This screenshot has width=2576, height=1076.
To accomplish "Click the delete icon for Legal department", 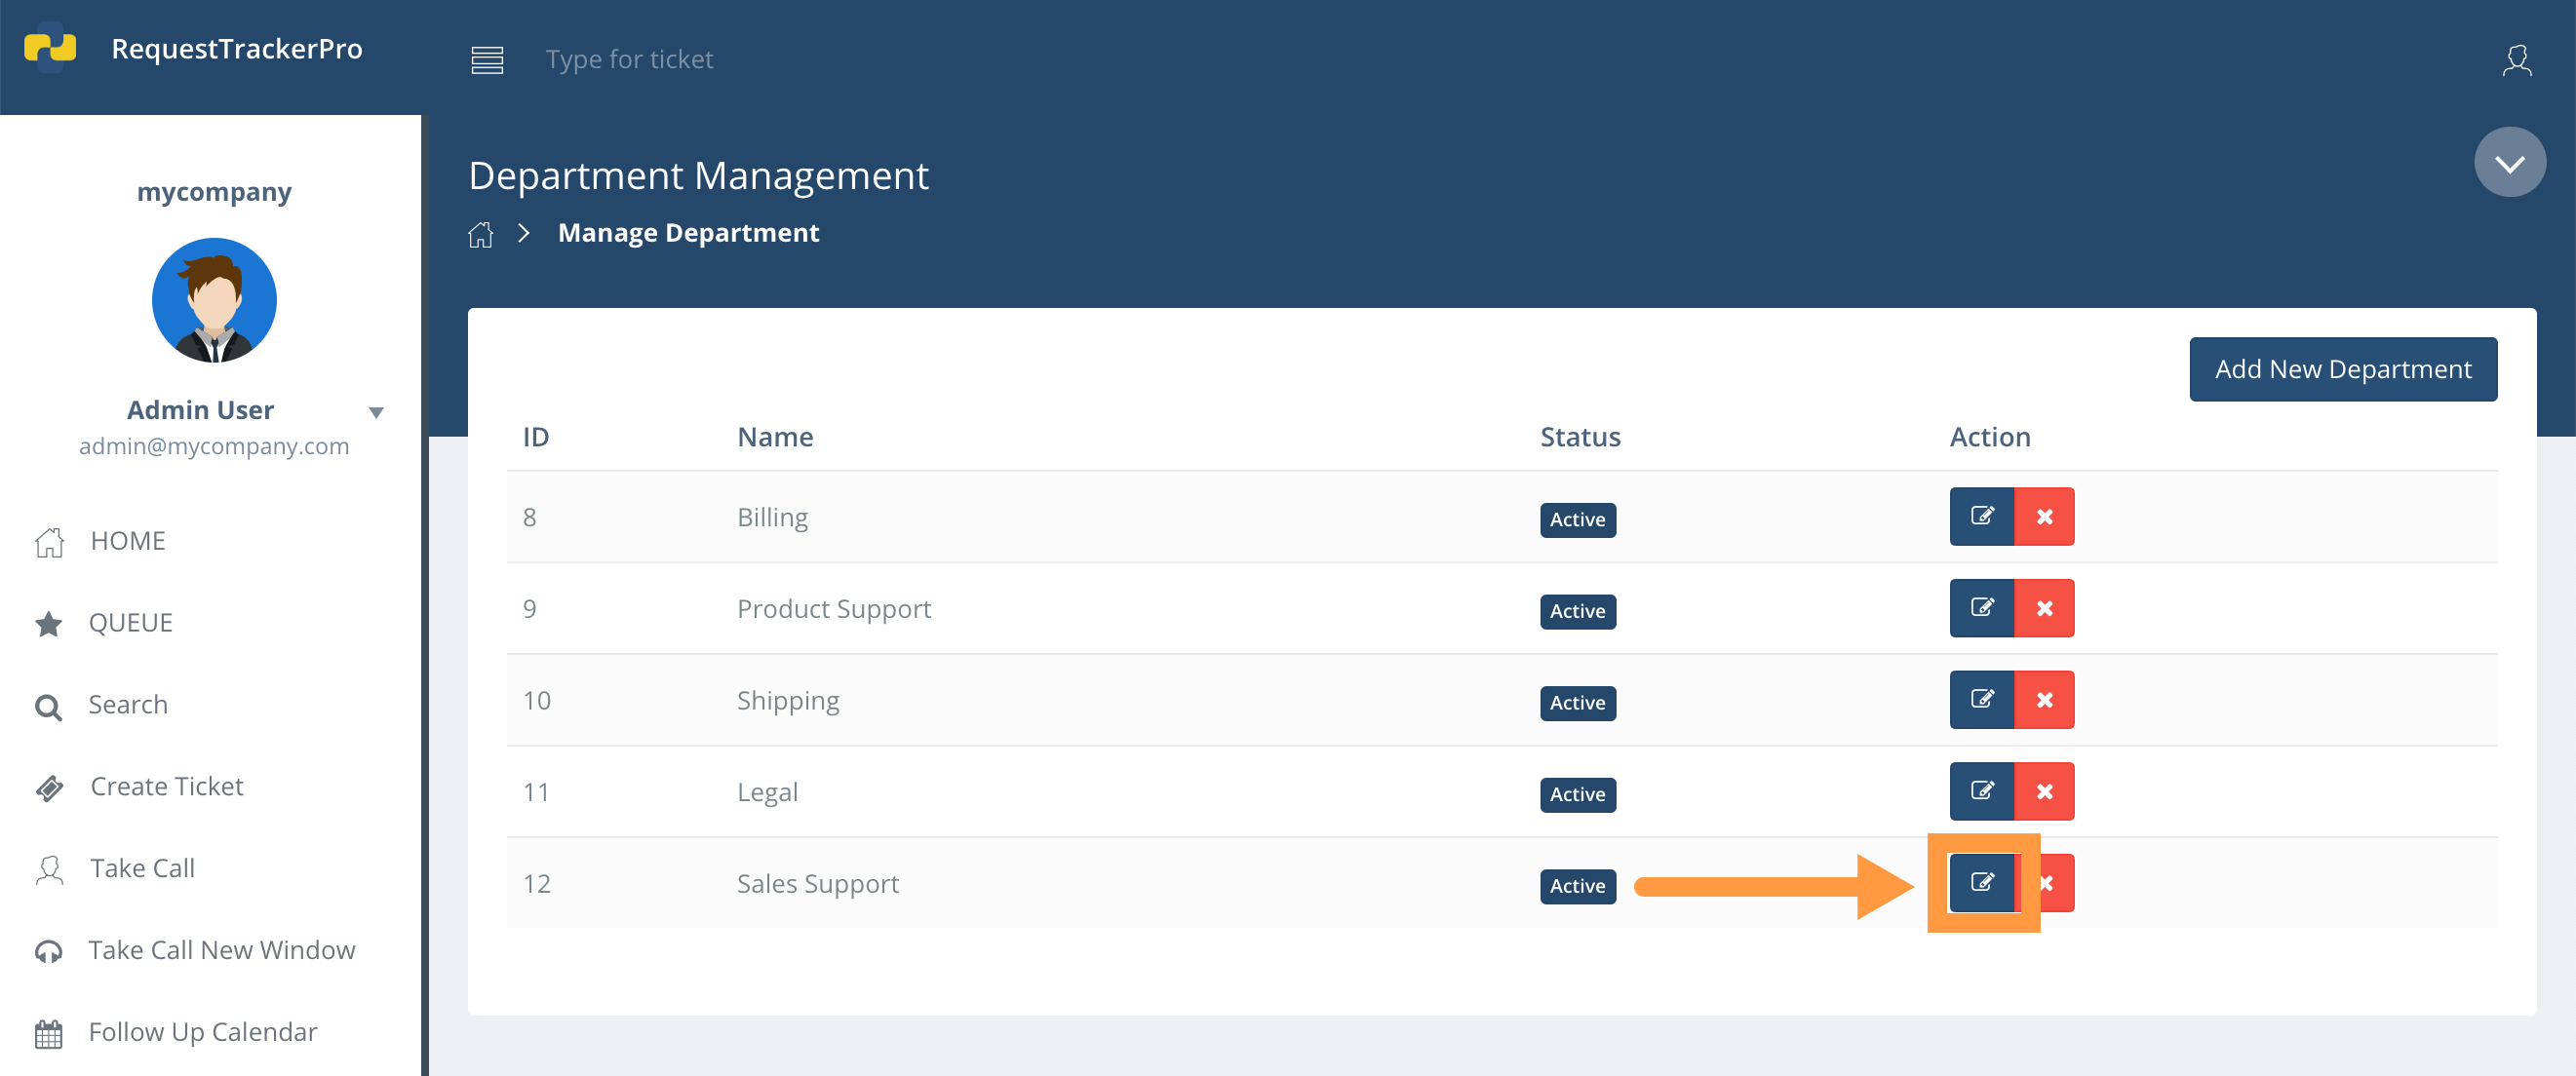I will (2045, 791).
